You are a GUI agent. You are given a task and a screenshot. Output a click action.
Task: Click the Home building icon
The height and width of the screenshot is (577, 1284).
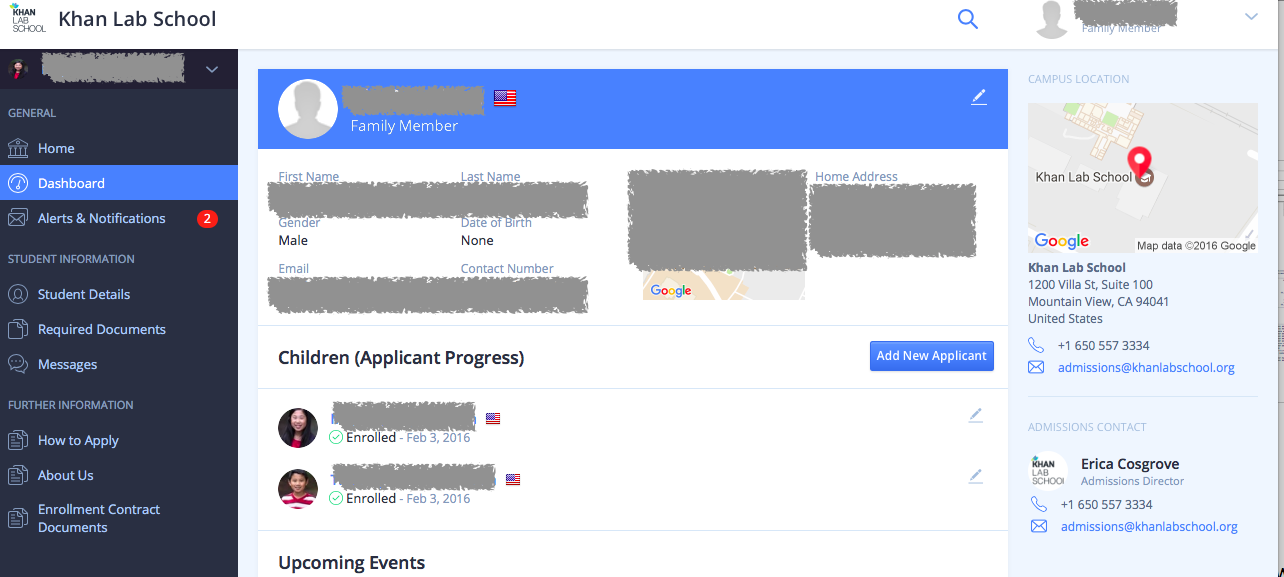[x=18, y=148]
